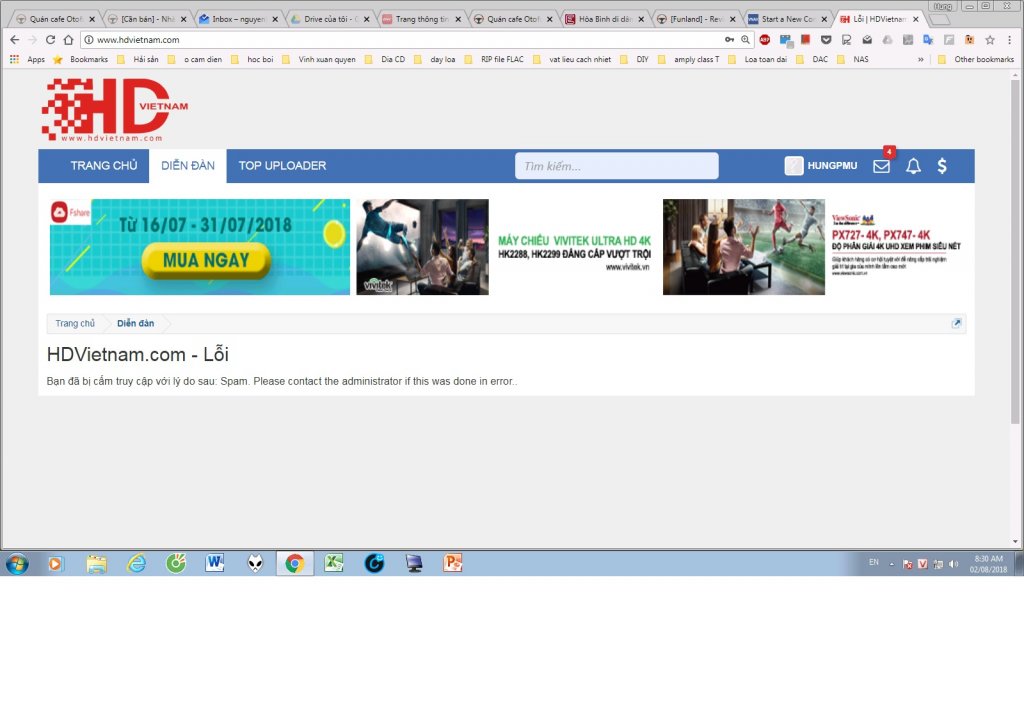Open Microsoft Excel from the taskbar

tap(334, 563)
